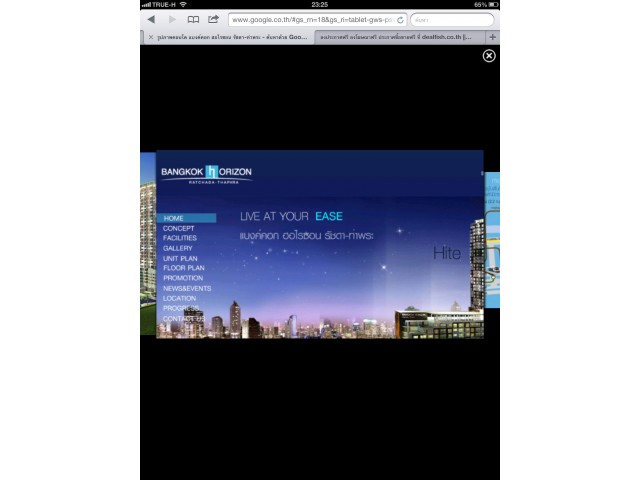This screenshot has height=480, width=640.
Task: Reload the page with refresh icon
Action: (401, 19)
